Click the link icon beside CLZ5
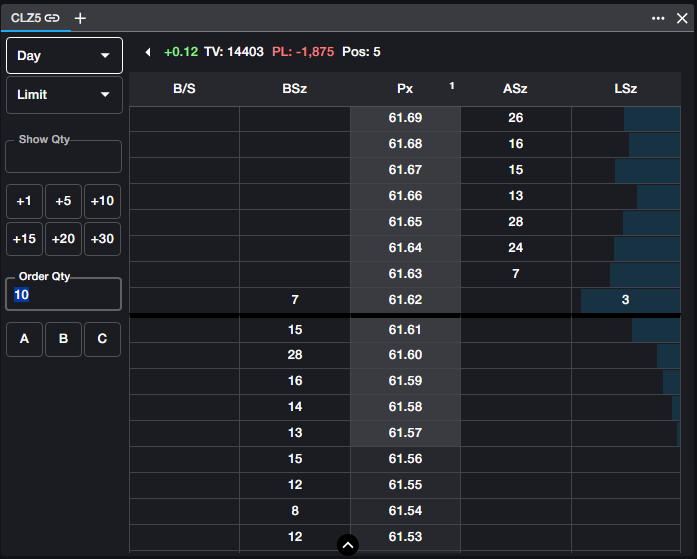Screen dimensions: 697x559 coord(52,18)
